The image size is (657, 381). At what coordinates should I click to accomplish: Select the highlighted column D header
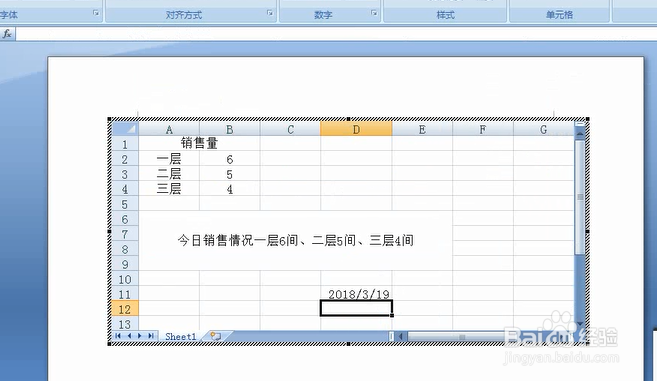coord(356,129)
